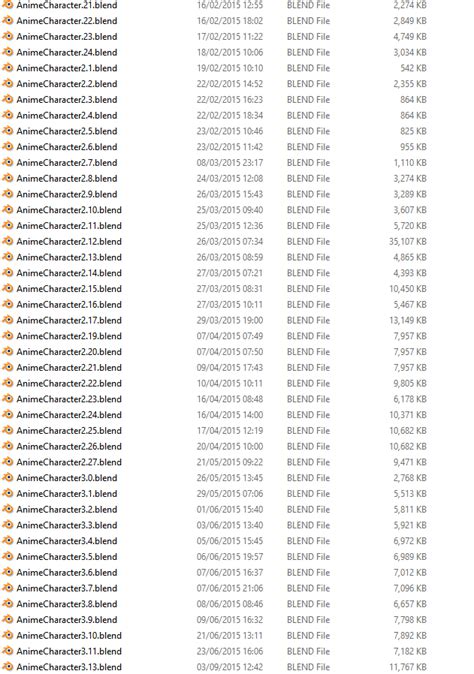Image resolution: width=474 pixels, height=674 pixels.
Task: Click the file name AnimeCharacter2.22.blend
Action: click(x=69, y=383)
